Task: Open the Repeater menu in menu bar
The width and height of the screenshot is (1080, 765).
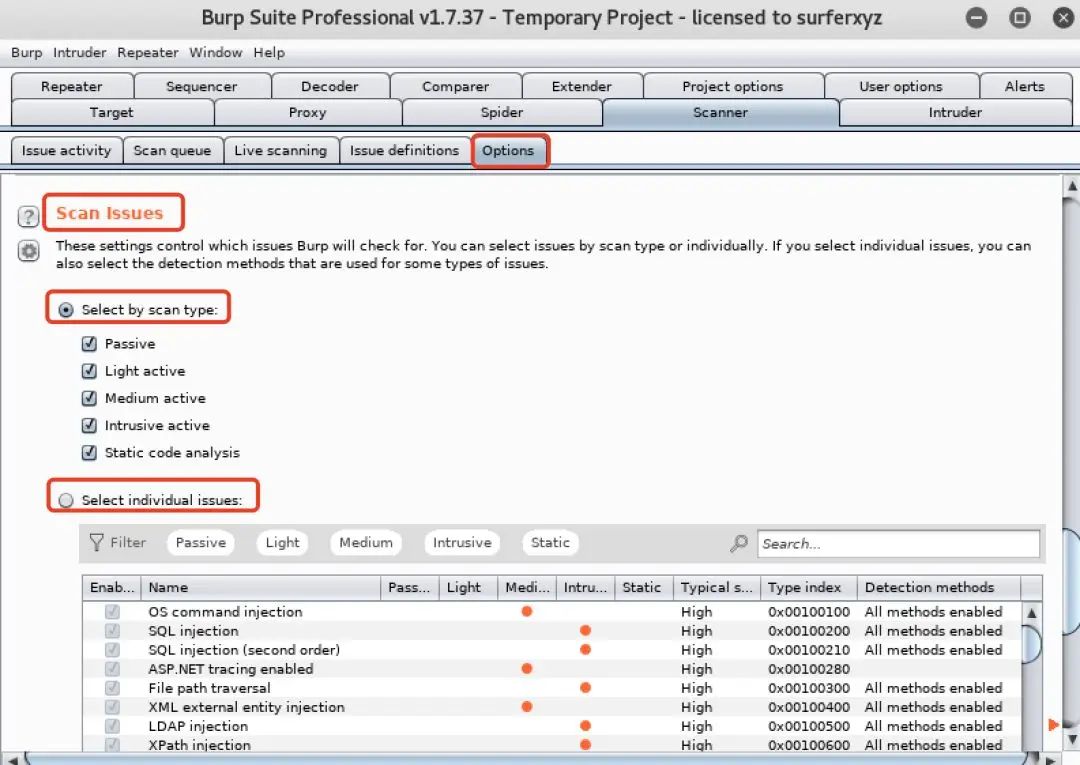Action: coord(147,52)
